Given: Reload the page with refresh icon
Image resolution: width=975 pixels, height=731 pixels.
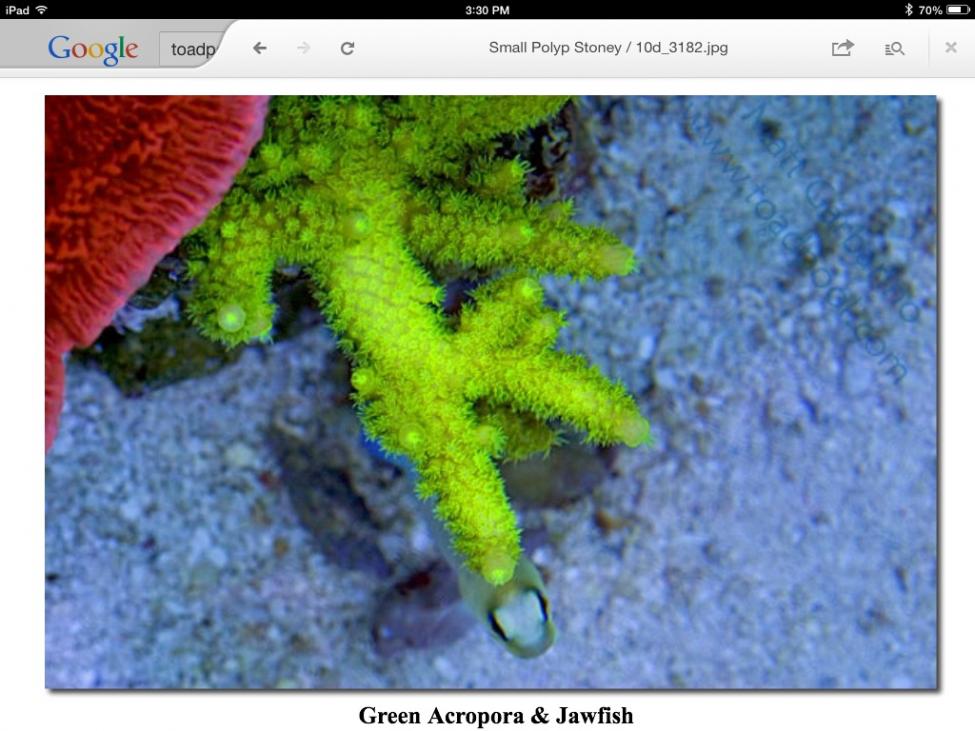Looking at the screenshot, I should tap(348, 48).
